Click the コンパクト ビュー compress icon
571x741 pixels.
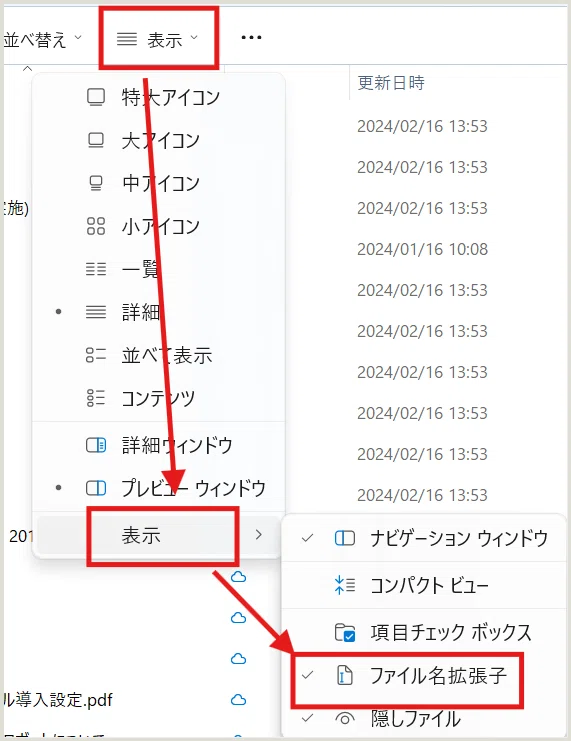(x=345, y=585)
